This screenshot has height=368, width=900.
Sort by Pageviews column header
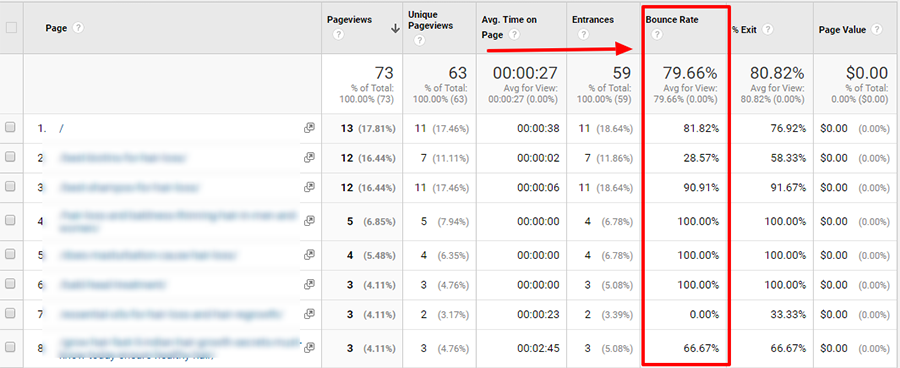click(x=349, y=20)
